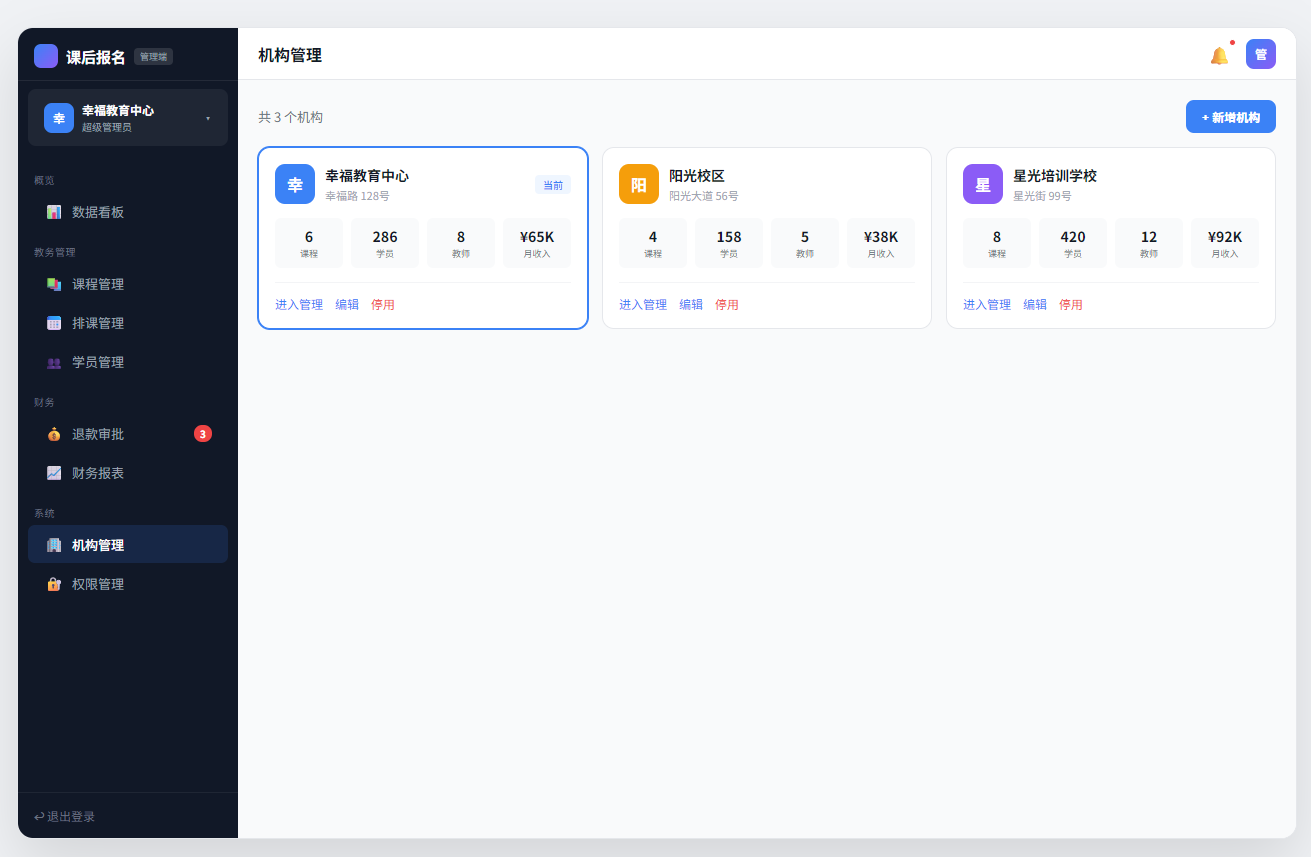Open the 退款审批 page
1311x857 pixels.
point(128,434)
